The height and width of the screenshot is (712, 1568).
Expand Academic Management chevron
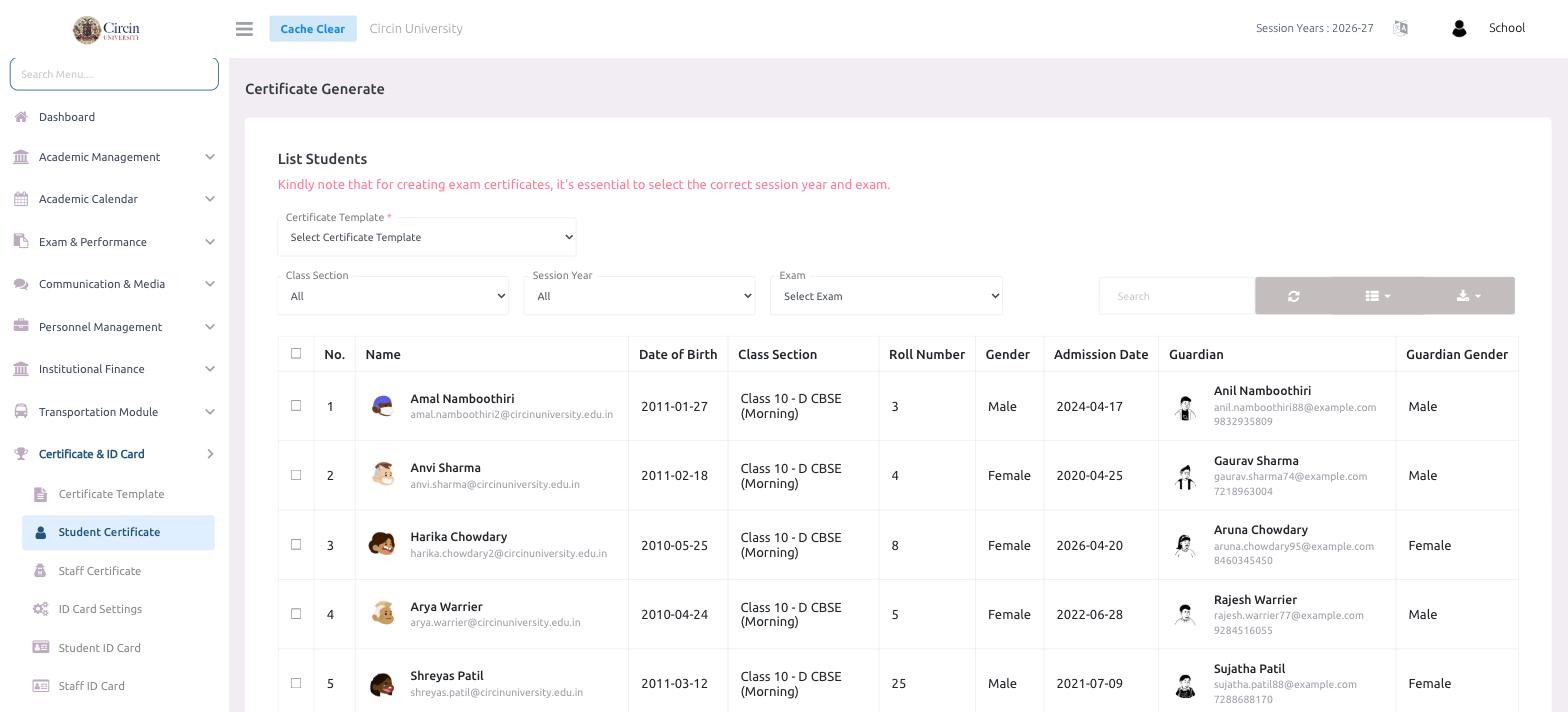tap(209, 157)
